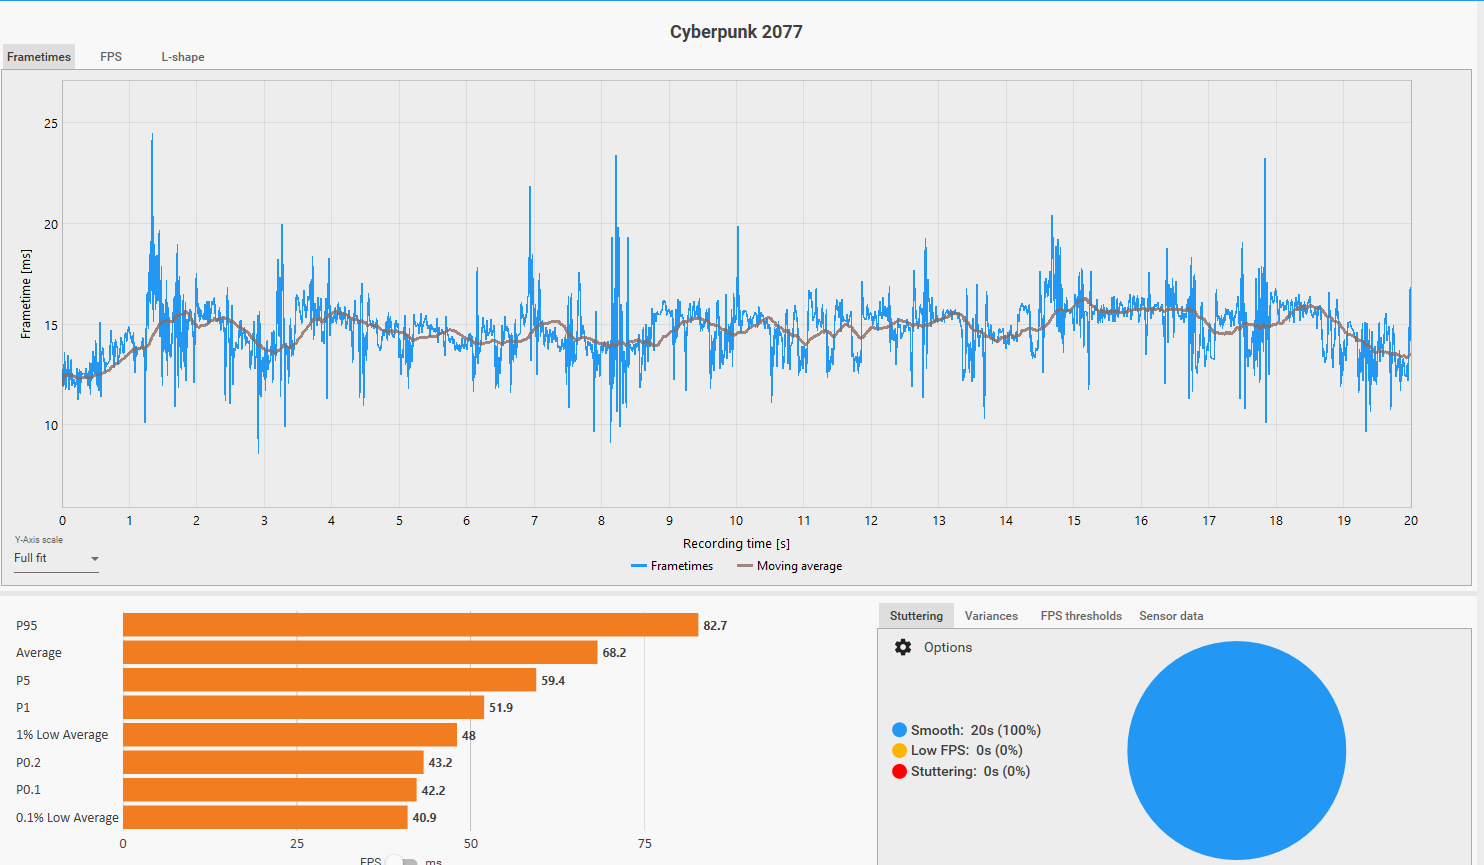Select the orange 1% Low Average bar

click(x=290, y=735)
